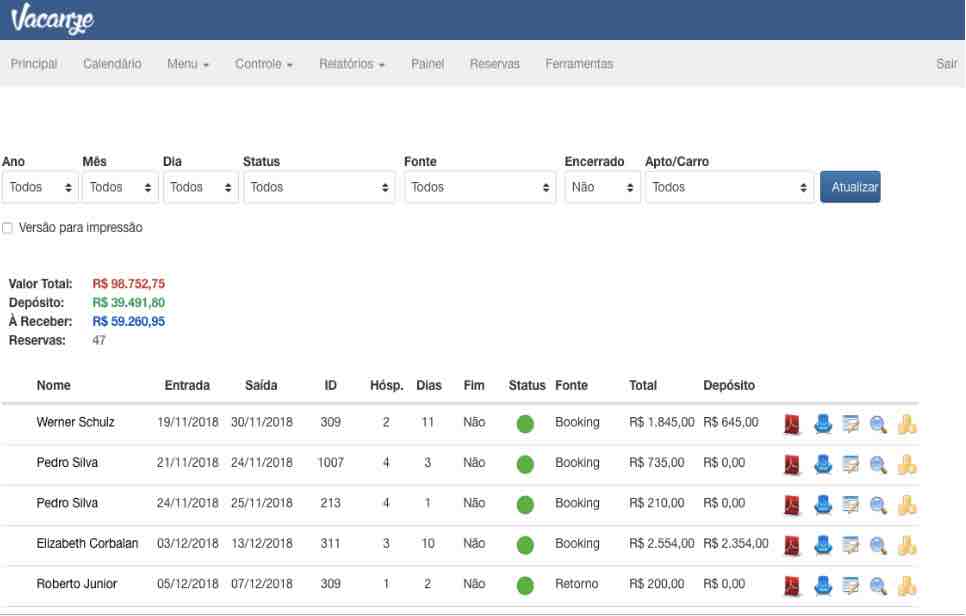This screenshot has width=966, height=616.
Task: Open the Painel page
Action: pyautogui.click(x=428, y=64)
